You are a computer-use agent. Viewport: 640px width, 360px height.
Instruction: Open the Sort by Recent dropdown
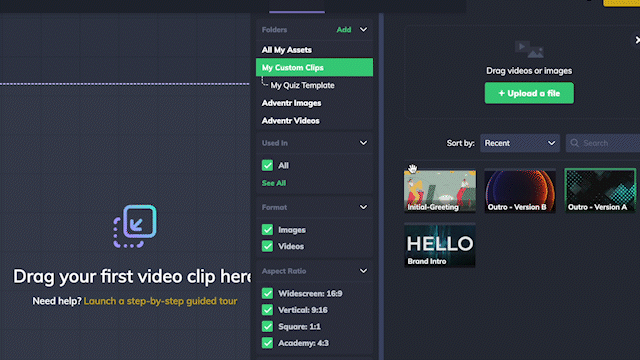[x=520, y=143]
